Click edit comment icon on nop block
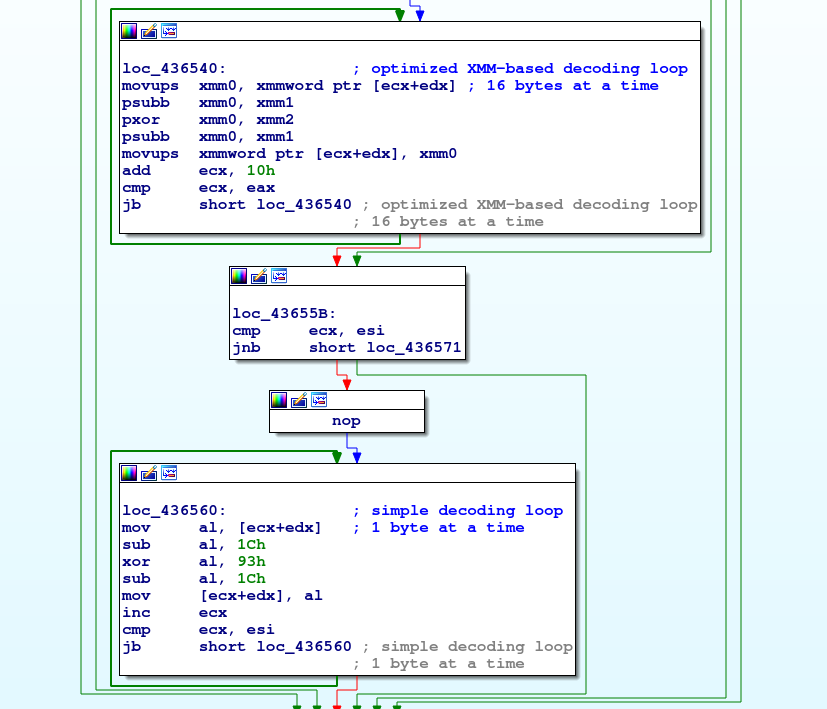 (299, 400)
